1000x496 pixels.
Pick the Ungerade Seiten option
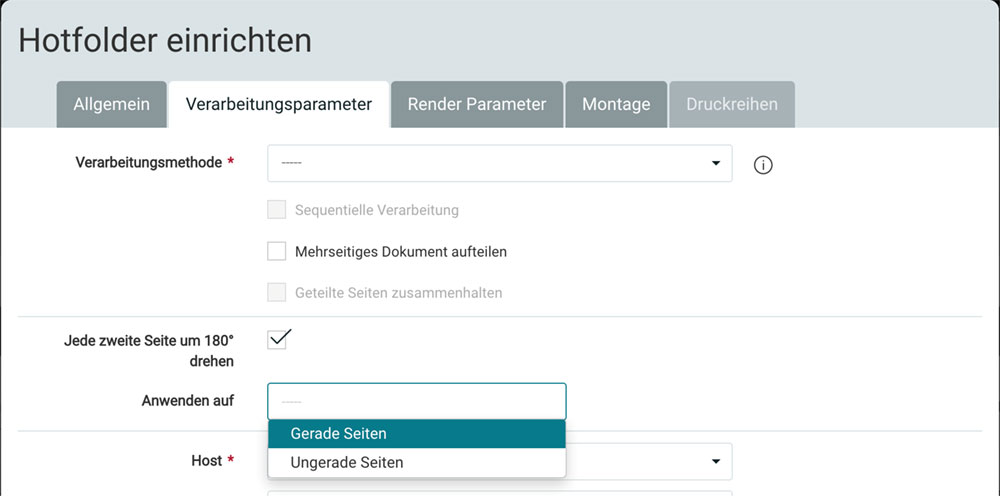(x=416, y=463)
